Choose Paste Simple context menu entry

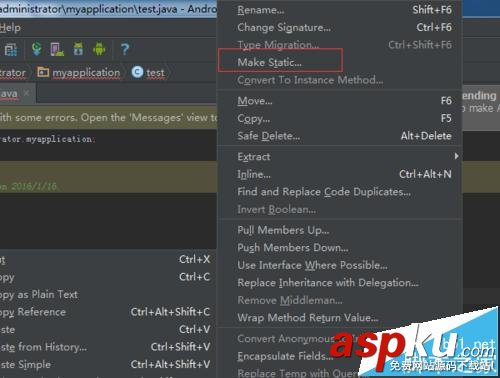[107, 365]
